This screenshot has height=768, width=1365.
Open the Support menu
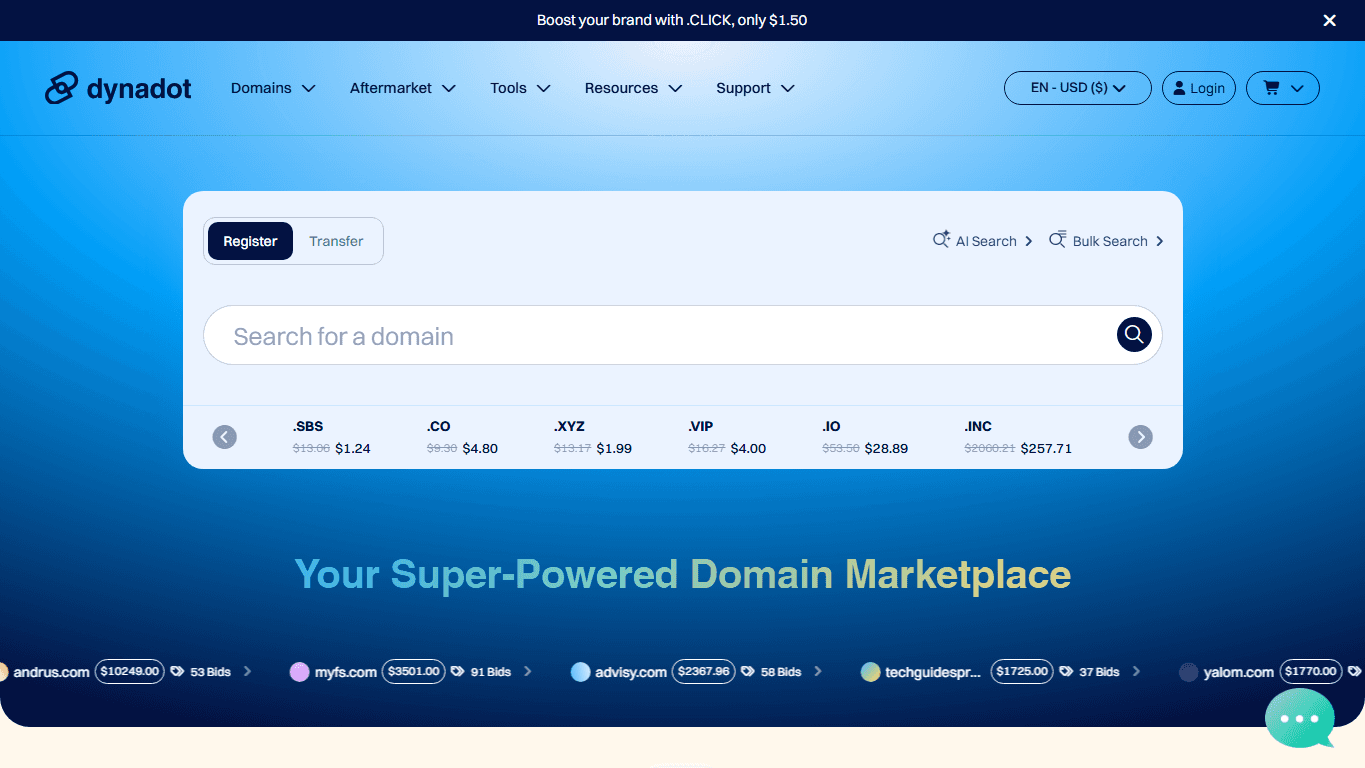pyautogui.click(x=755, y=88)
